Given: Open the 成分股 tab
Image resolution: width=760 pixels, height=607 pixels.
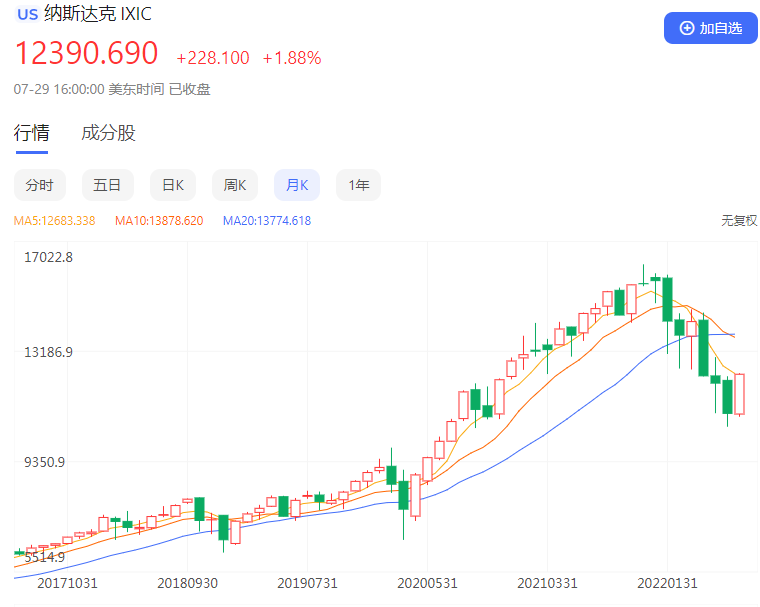Looking at the screenshot, I should tap(109, 133).
